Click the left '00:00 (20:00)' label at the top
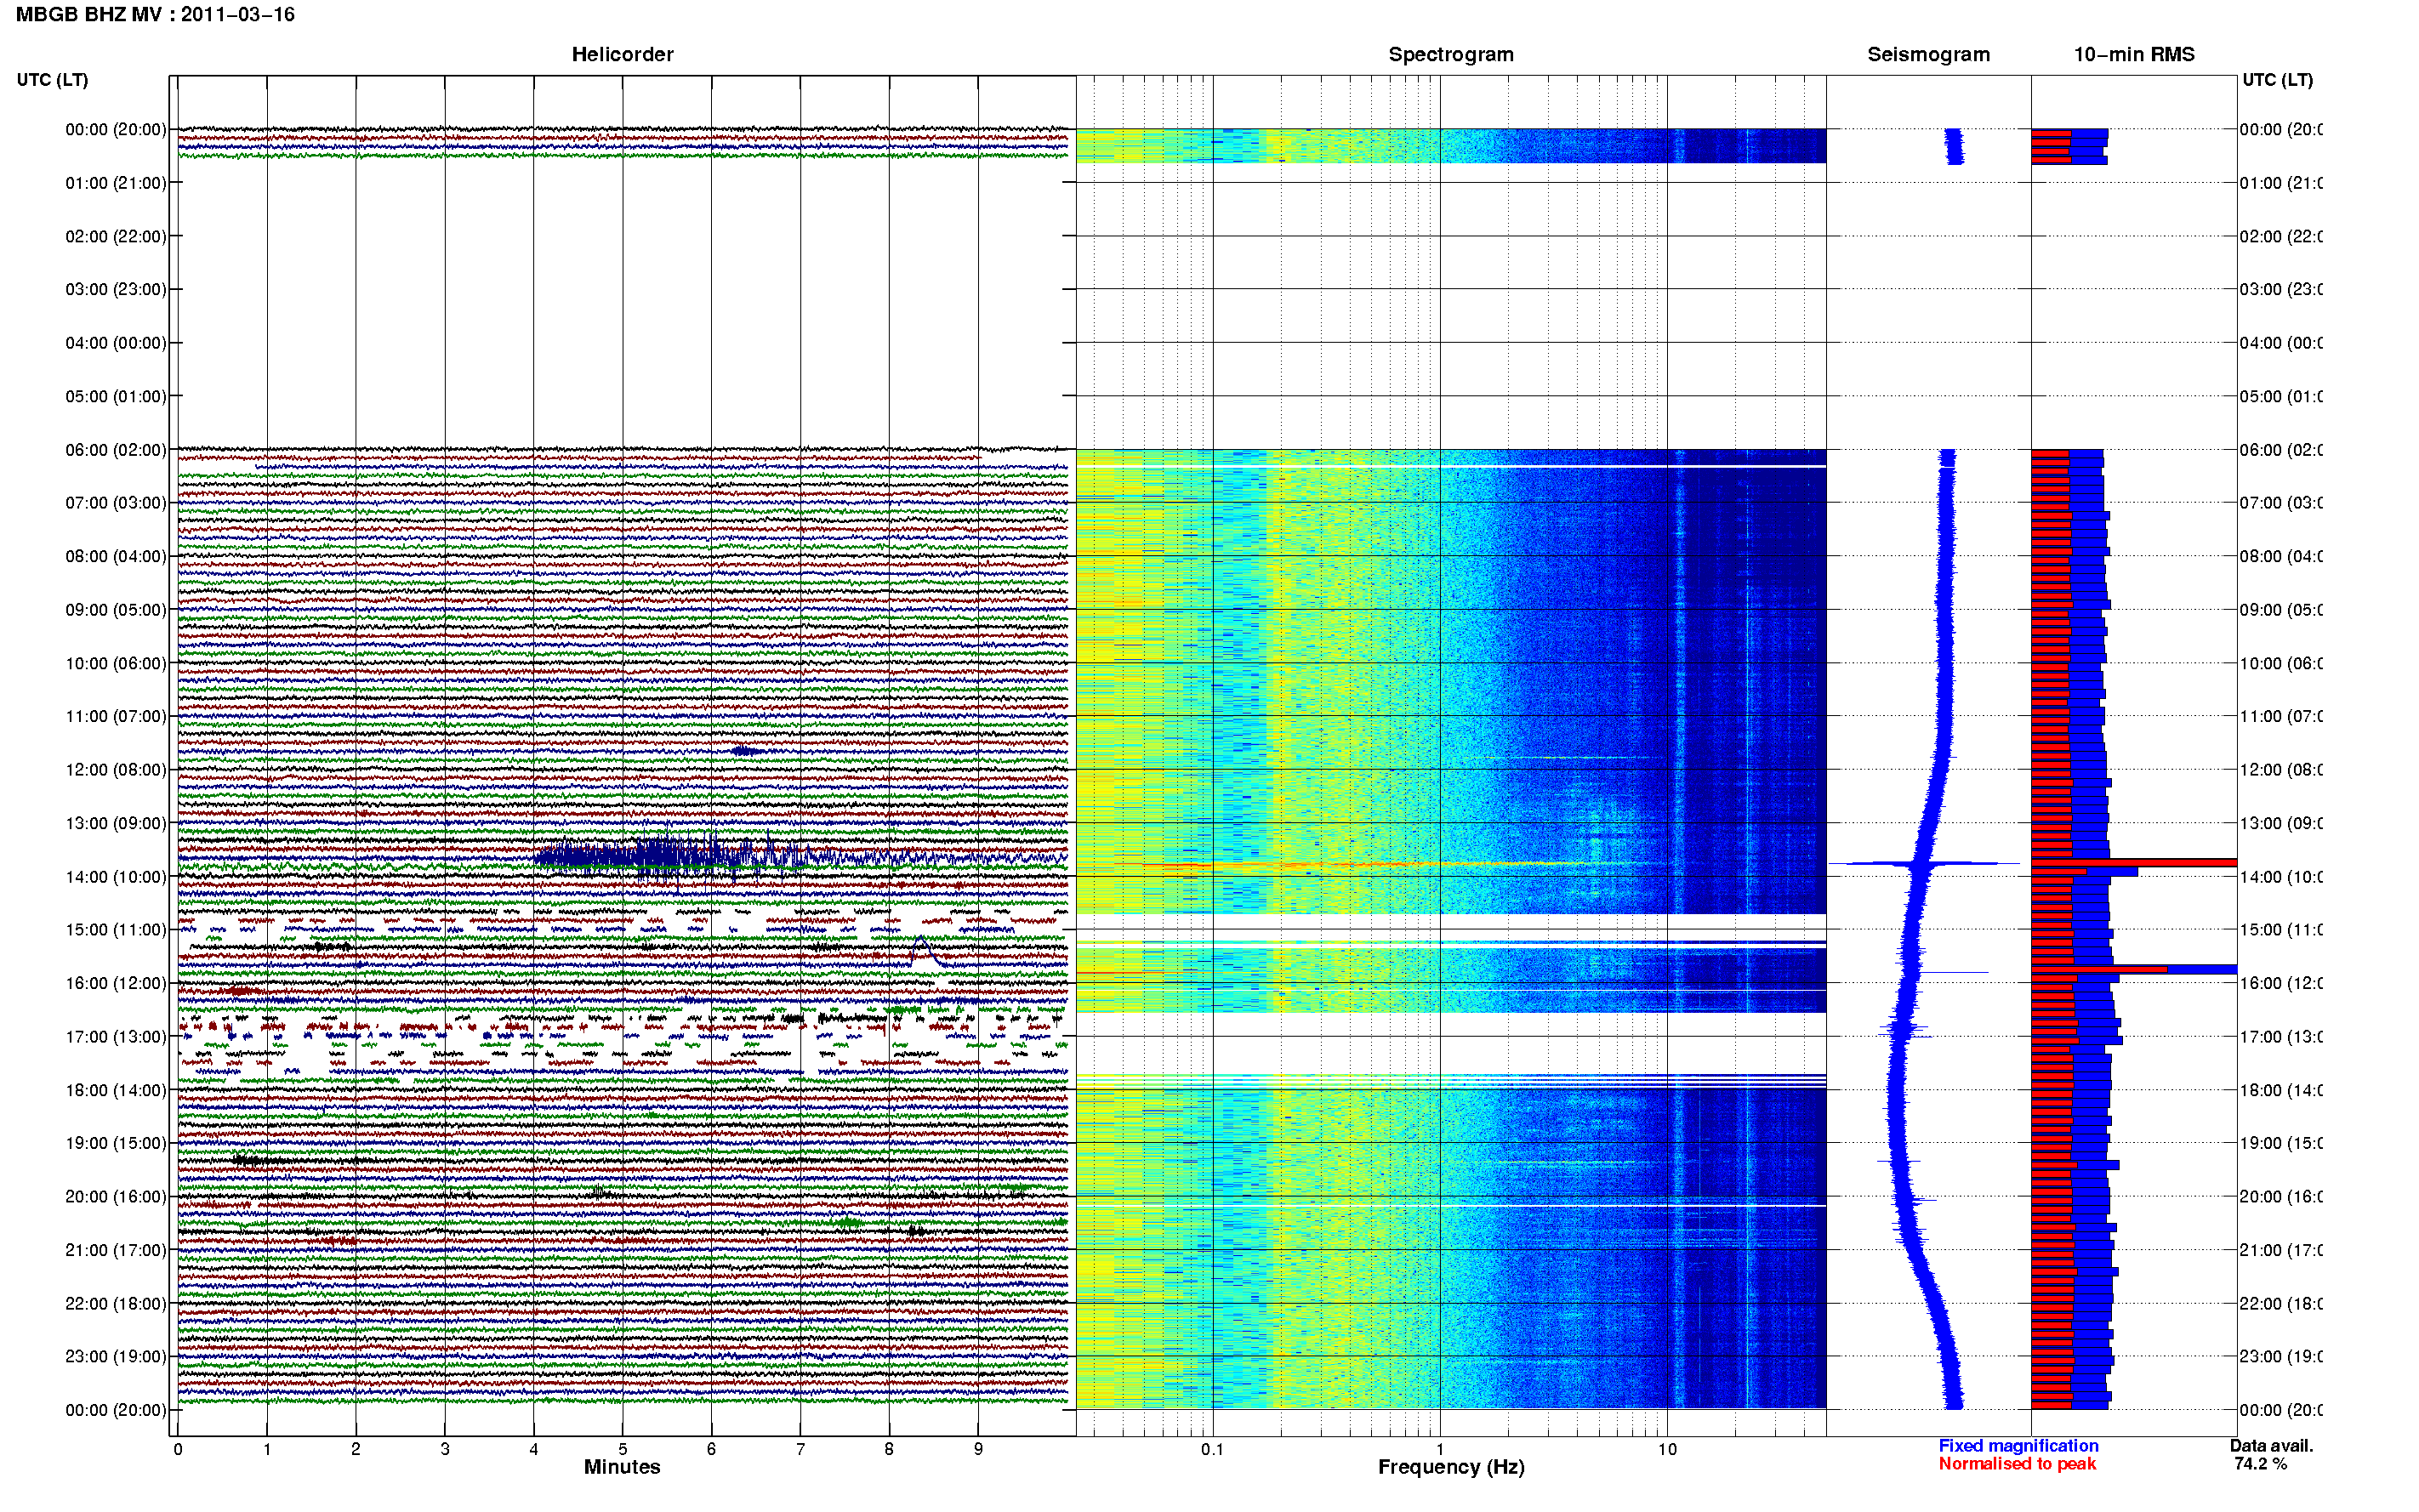This screenshot has height=1512, width=2419. coord(116,129)
